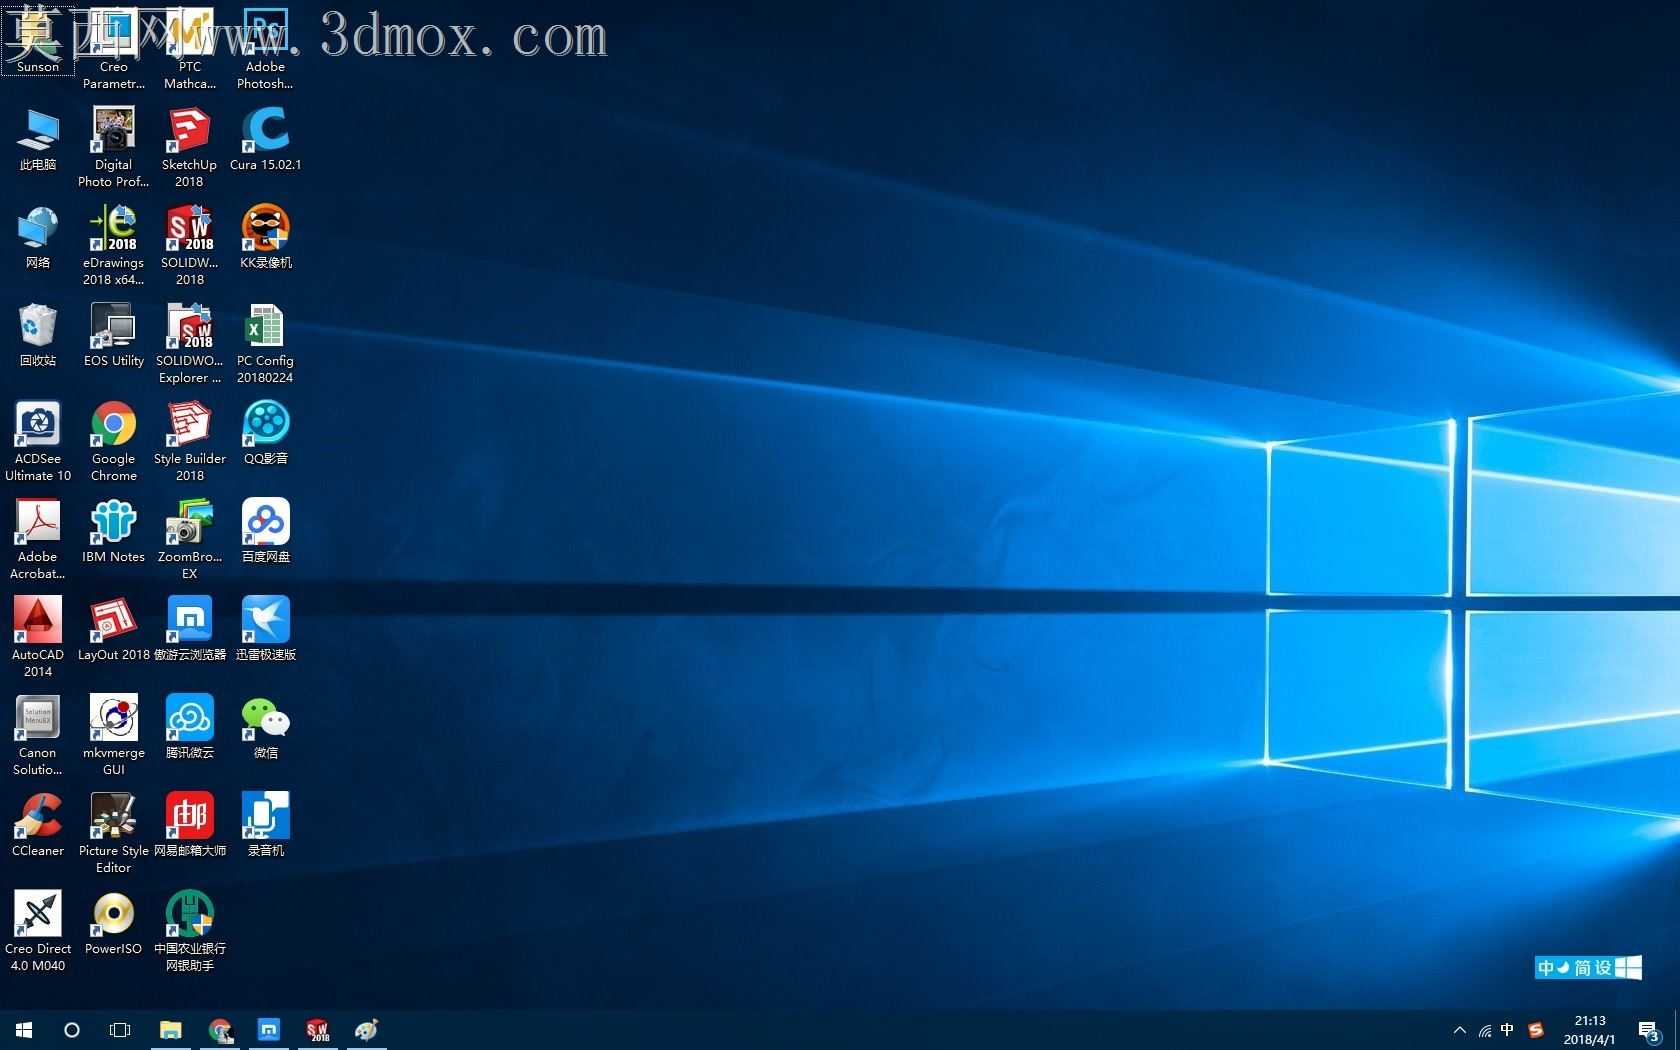Select the 百度网盘 (Baidu Netdisk) icon
The image size is (1680, 1050).
tap(265, 531)
